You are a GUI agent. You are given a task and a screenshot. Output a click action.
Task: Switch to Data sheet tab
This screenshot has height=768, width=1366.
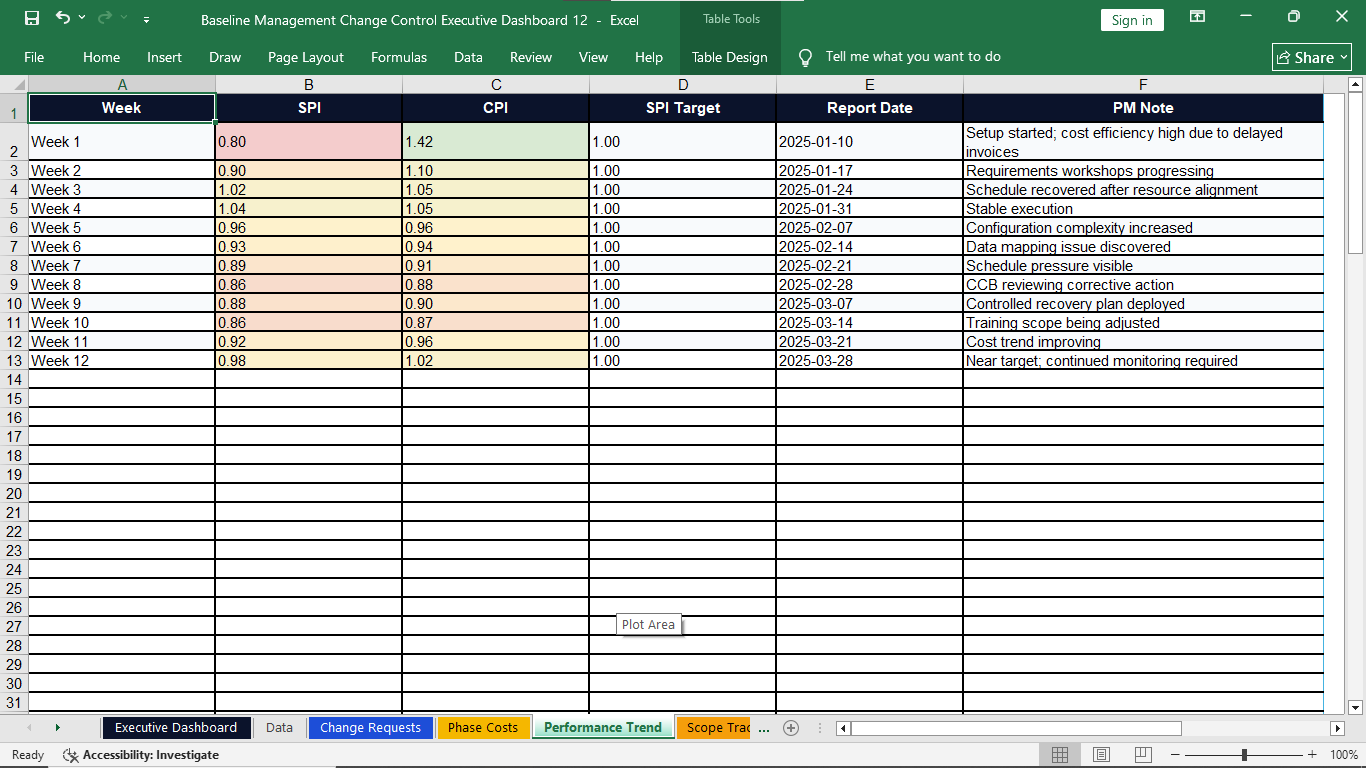click(279, 728)
